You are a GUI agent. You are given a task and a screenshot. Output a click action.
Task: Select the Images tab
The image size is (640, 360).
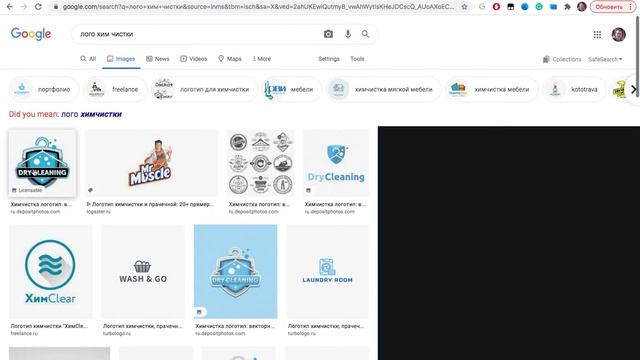(x=121, y=59)
